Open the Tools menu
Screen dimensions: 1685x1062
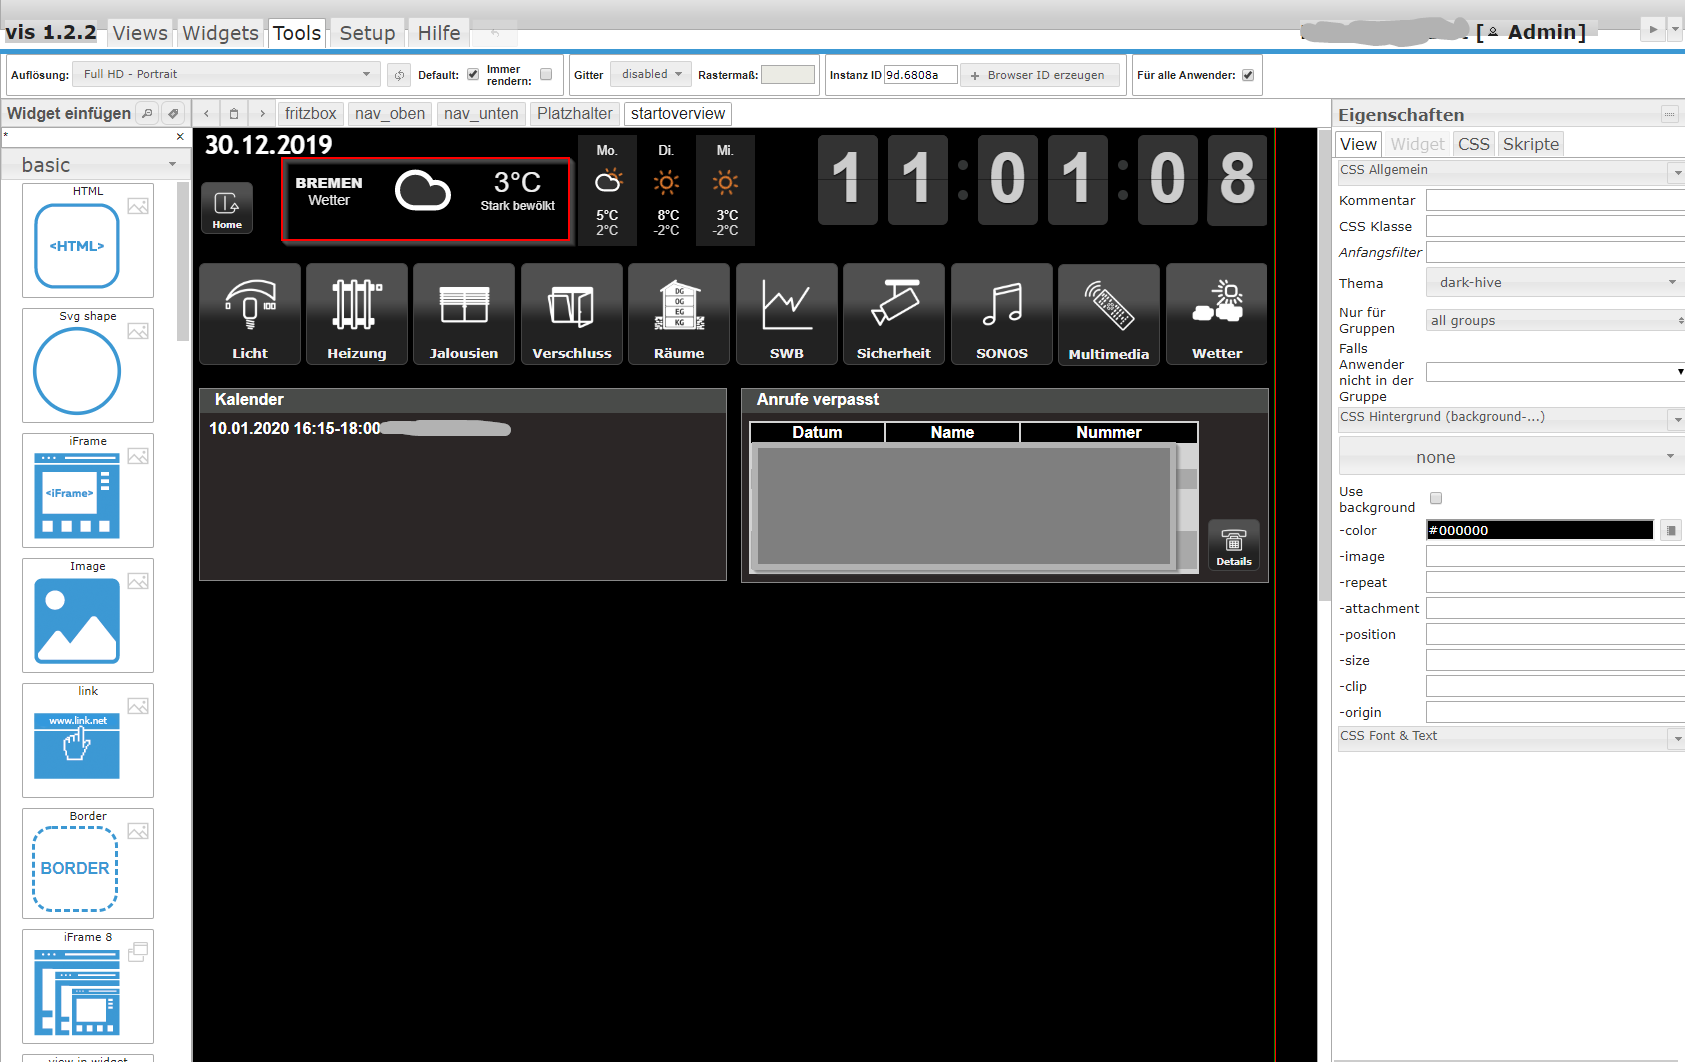click(297, 33)
